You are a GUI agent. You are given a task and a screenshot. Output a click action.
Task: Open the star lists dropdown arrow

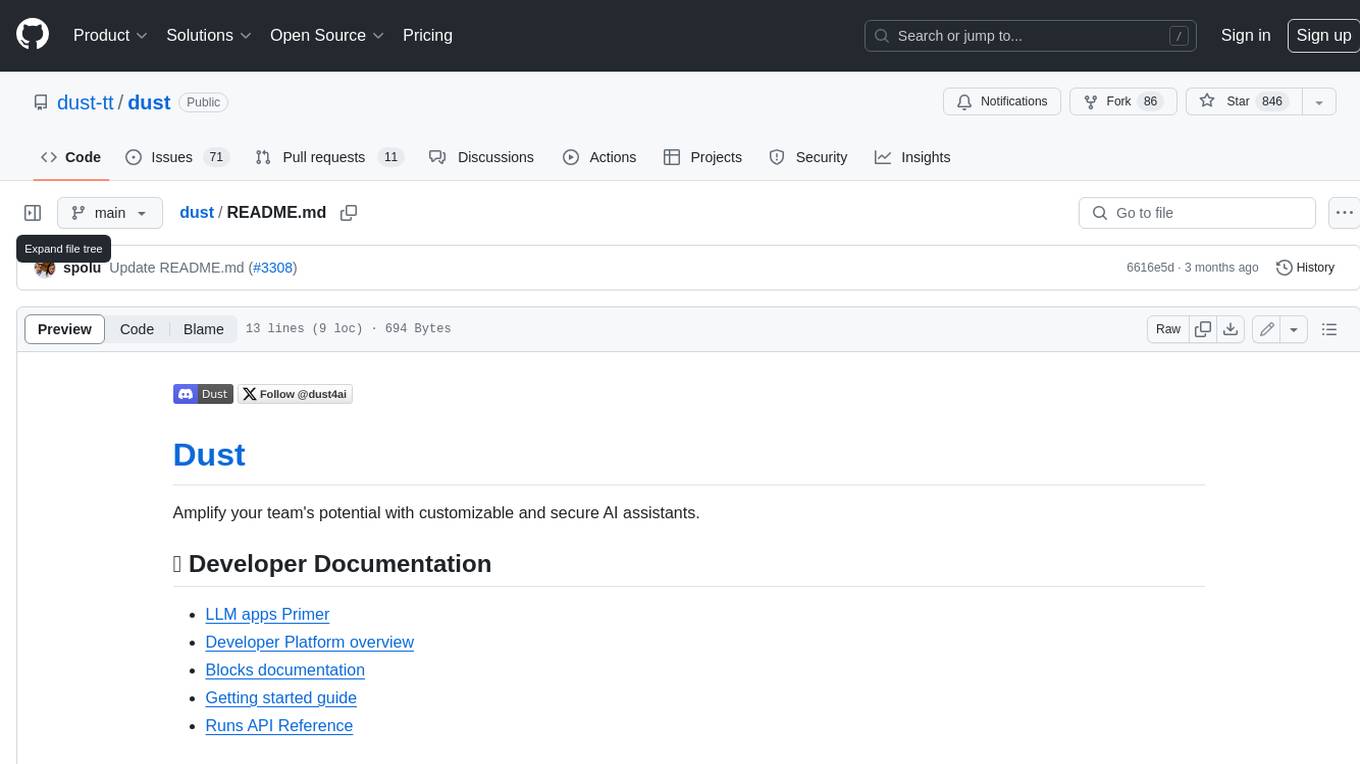1318,102
